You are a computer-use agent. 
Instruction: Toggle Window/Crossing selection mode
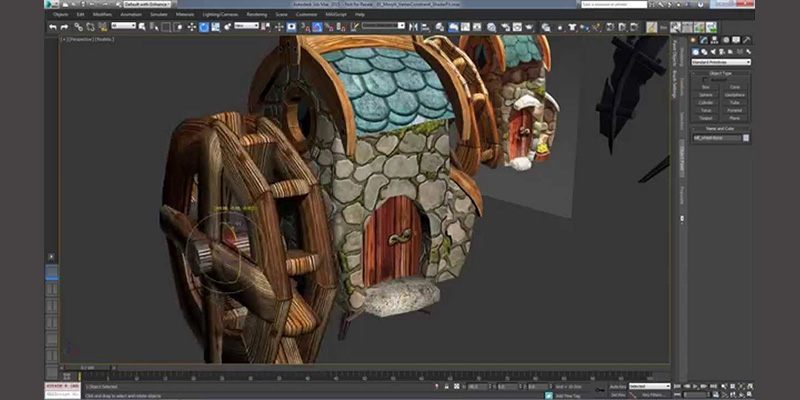178,27
